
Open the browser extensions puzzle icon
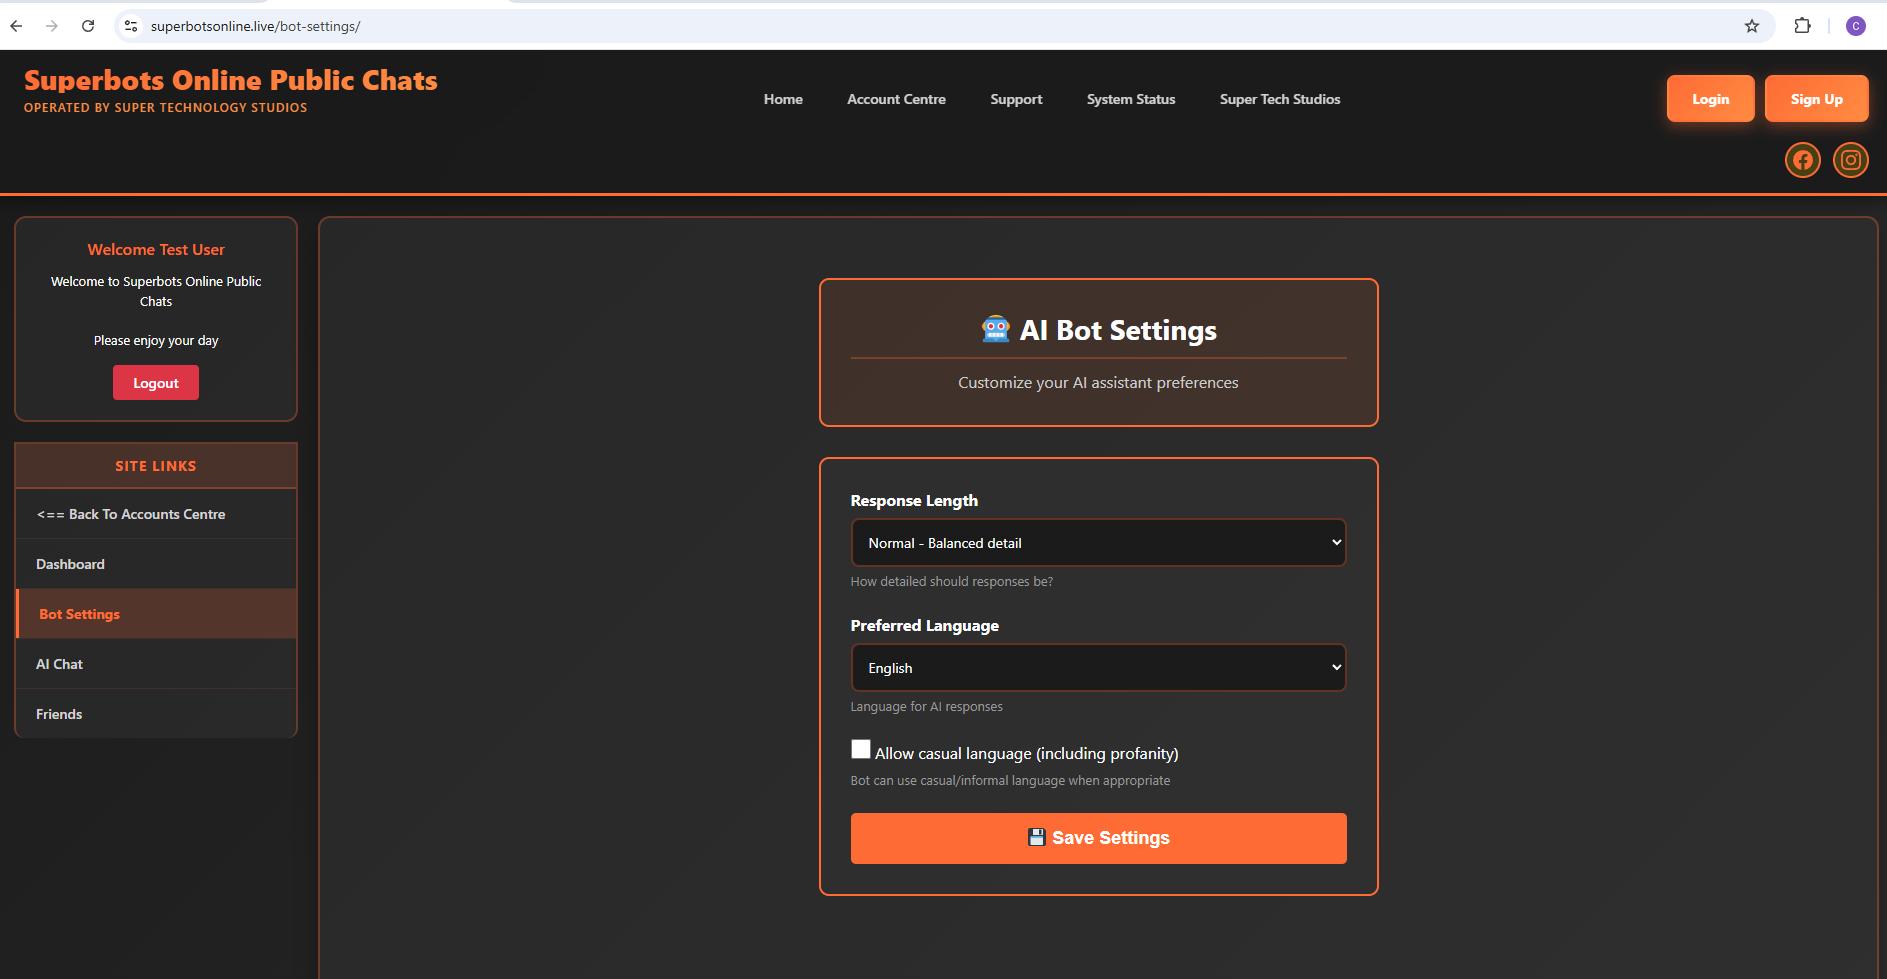click(x=1803, y=26)
